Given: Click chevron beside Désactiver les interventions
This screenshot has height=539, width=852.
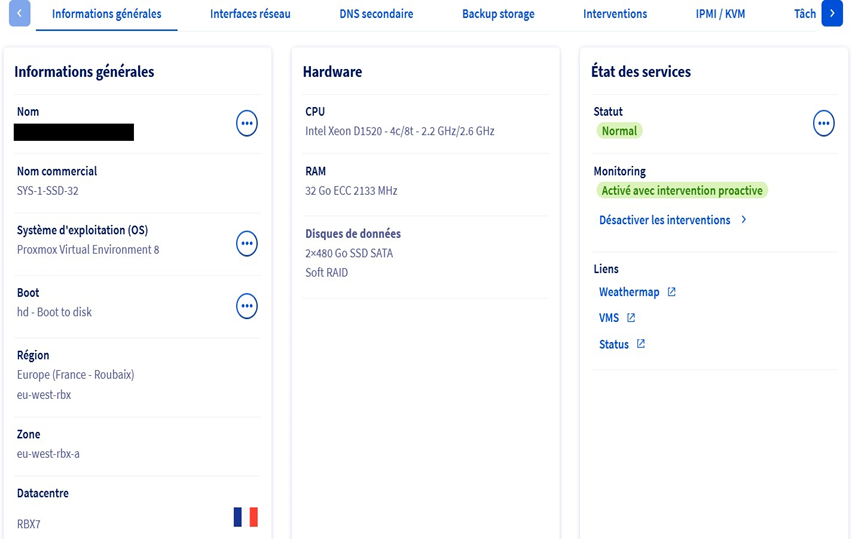Looking at the screenshot, I should [744, 220].
